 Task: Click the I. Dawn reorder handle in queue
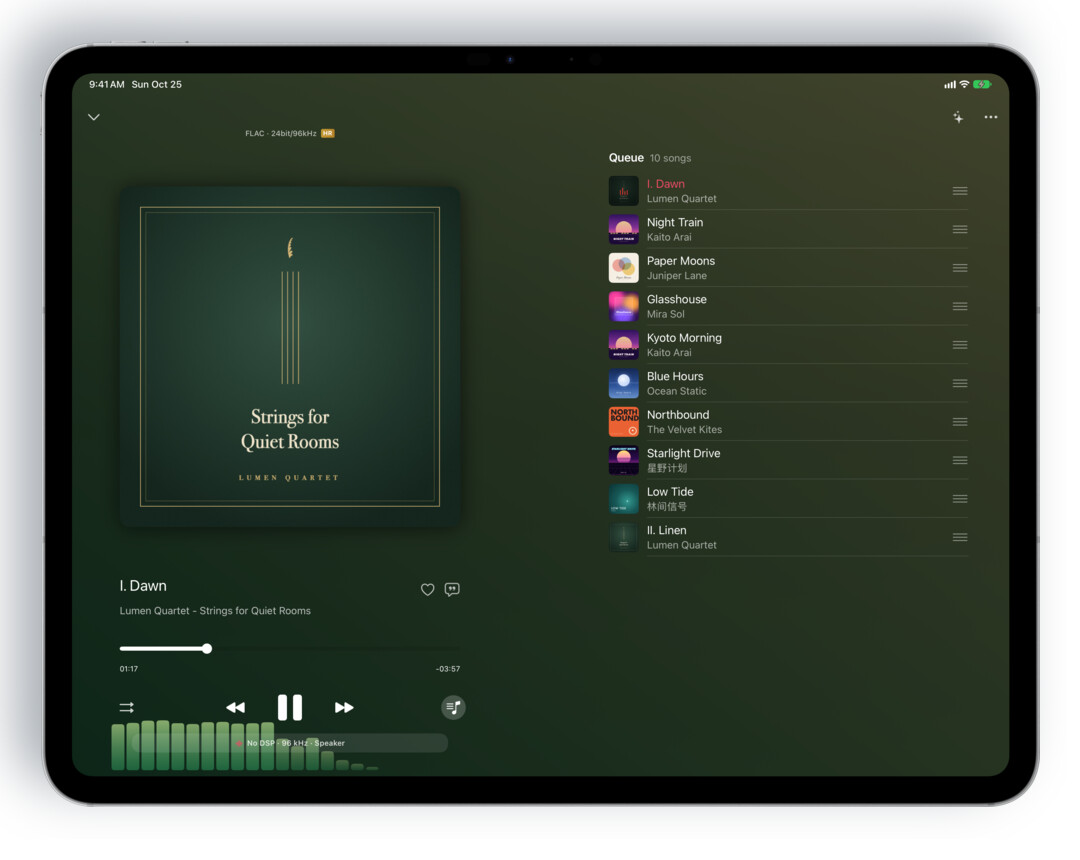(x=960, y=191)
